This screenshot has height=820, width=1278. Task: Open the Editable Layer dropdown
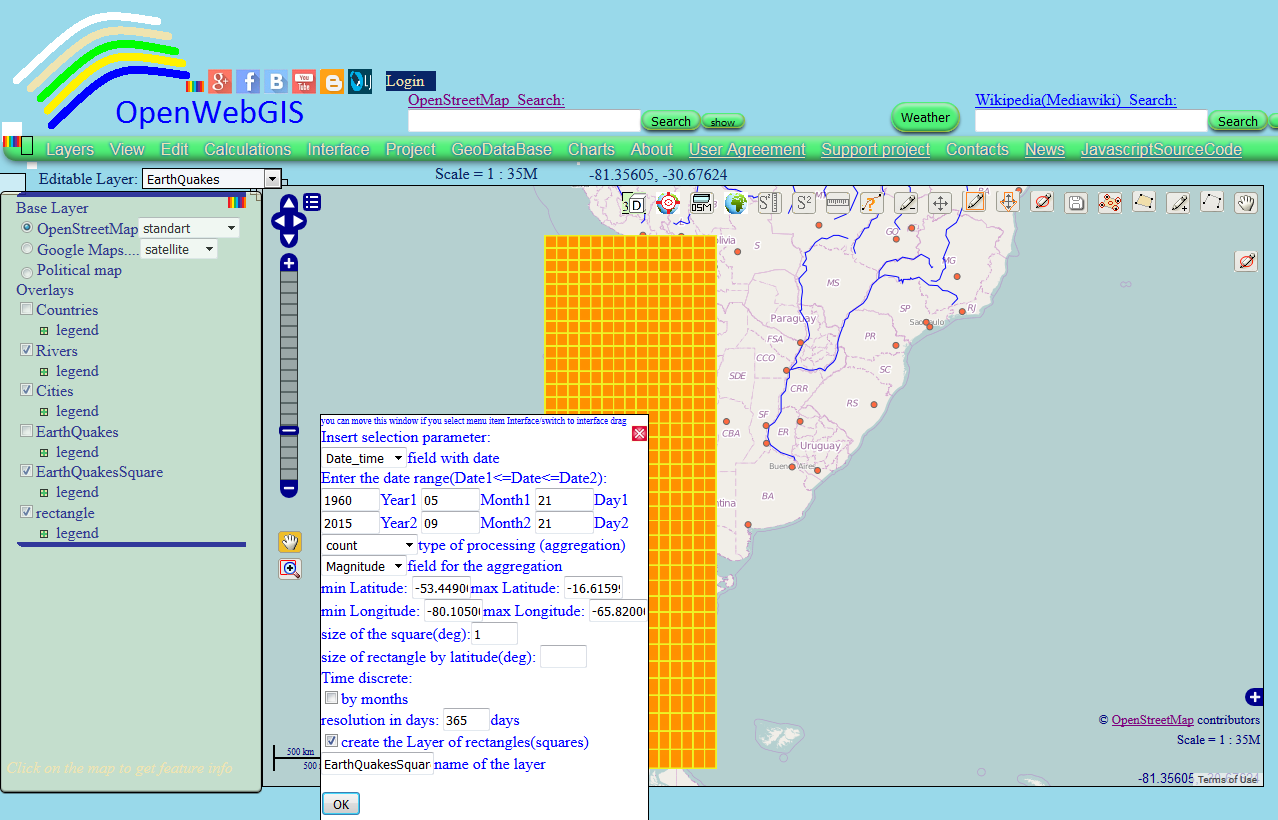click(x=212, y=179)
